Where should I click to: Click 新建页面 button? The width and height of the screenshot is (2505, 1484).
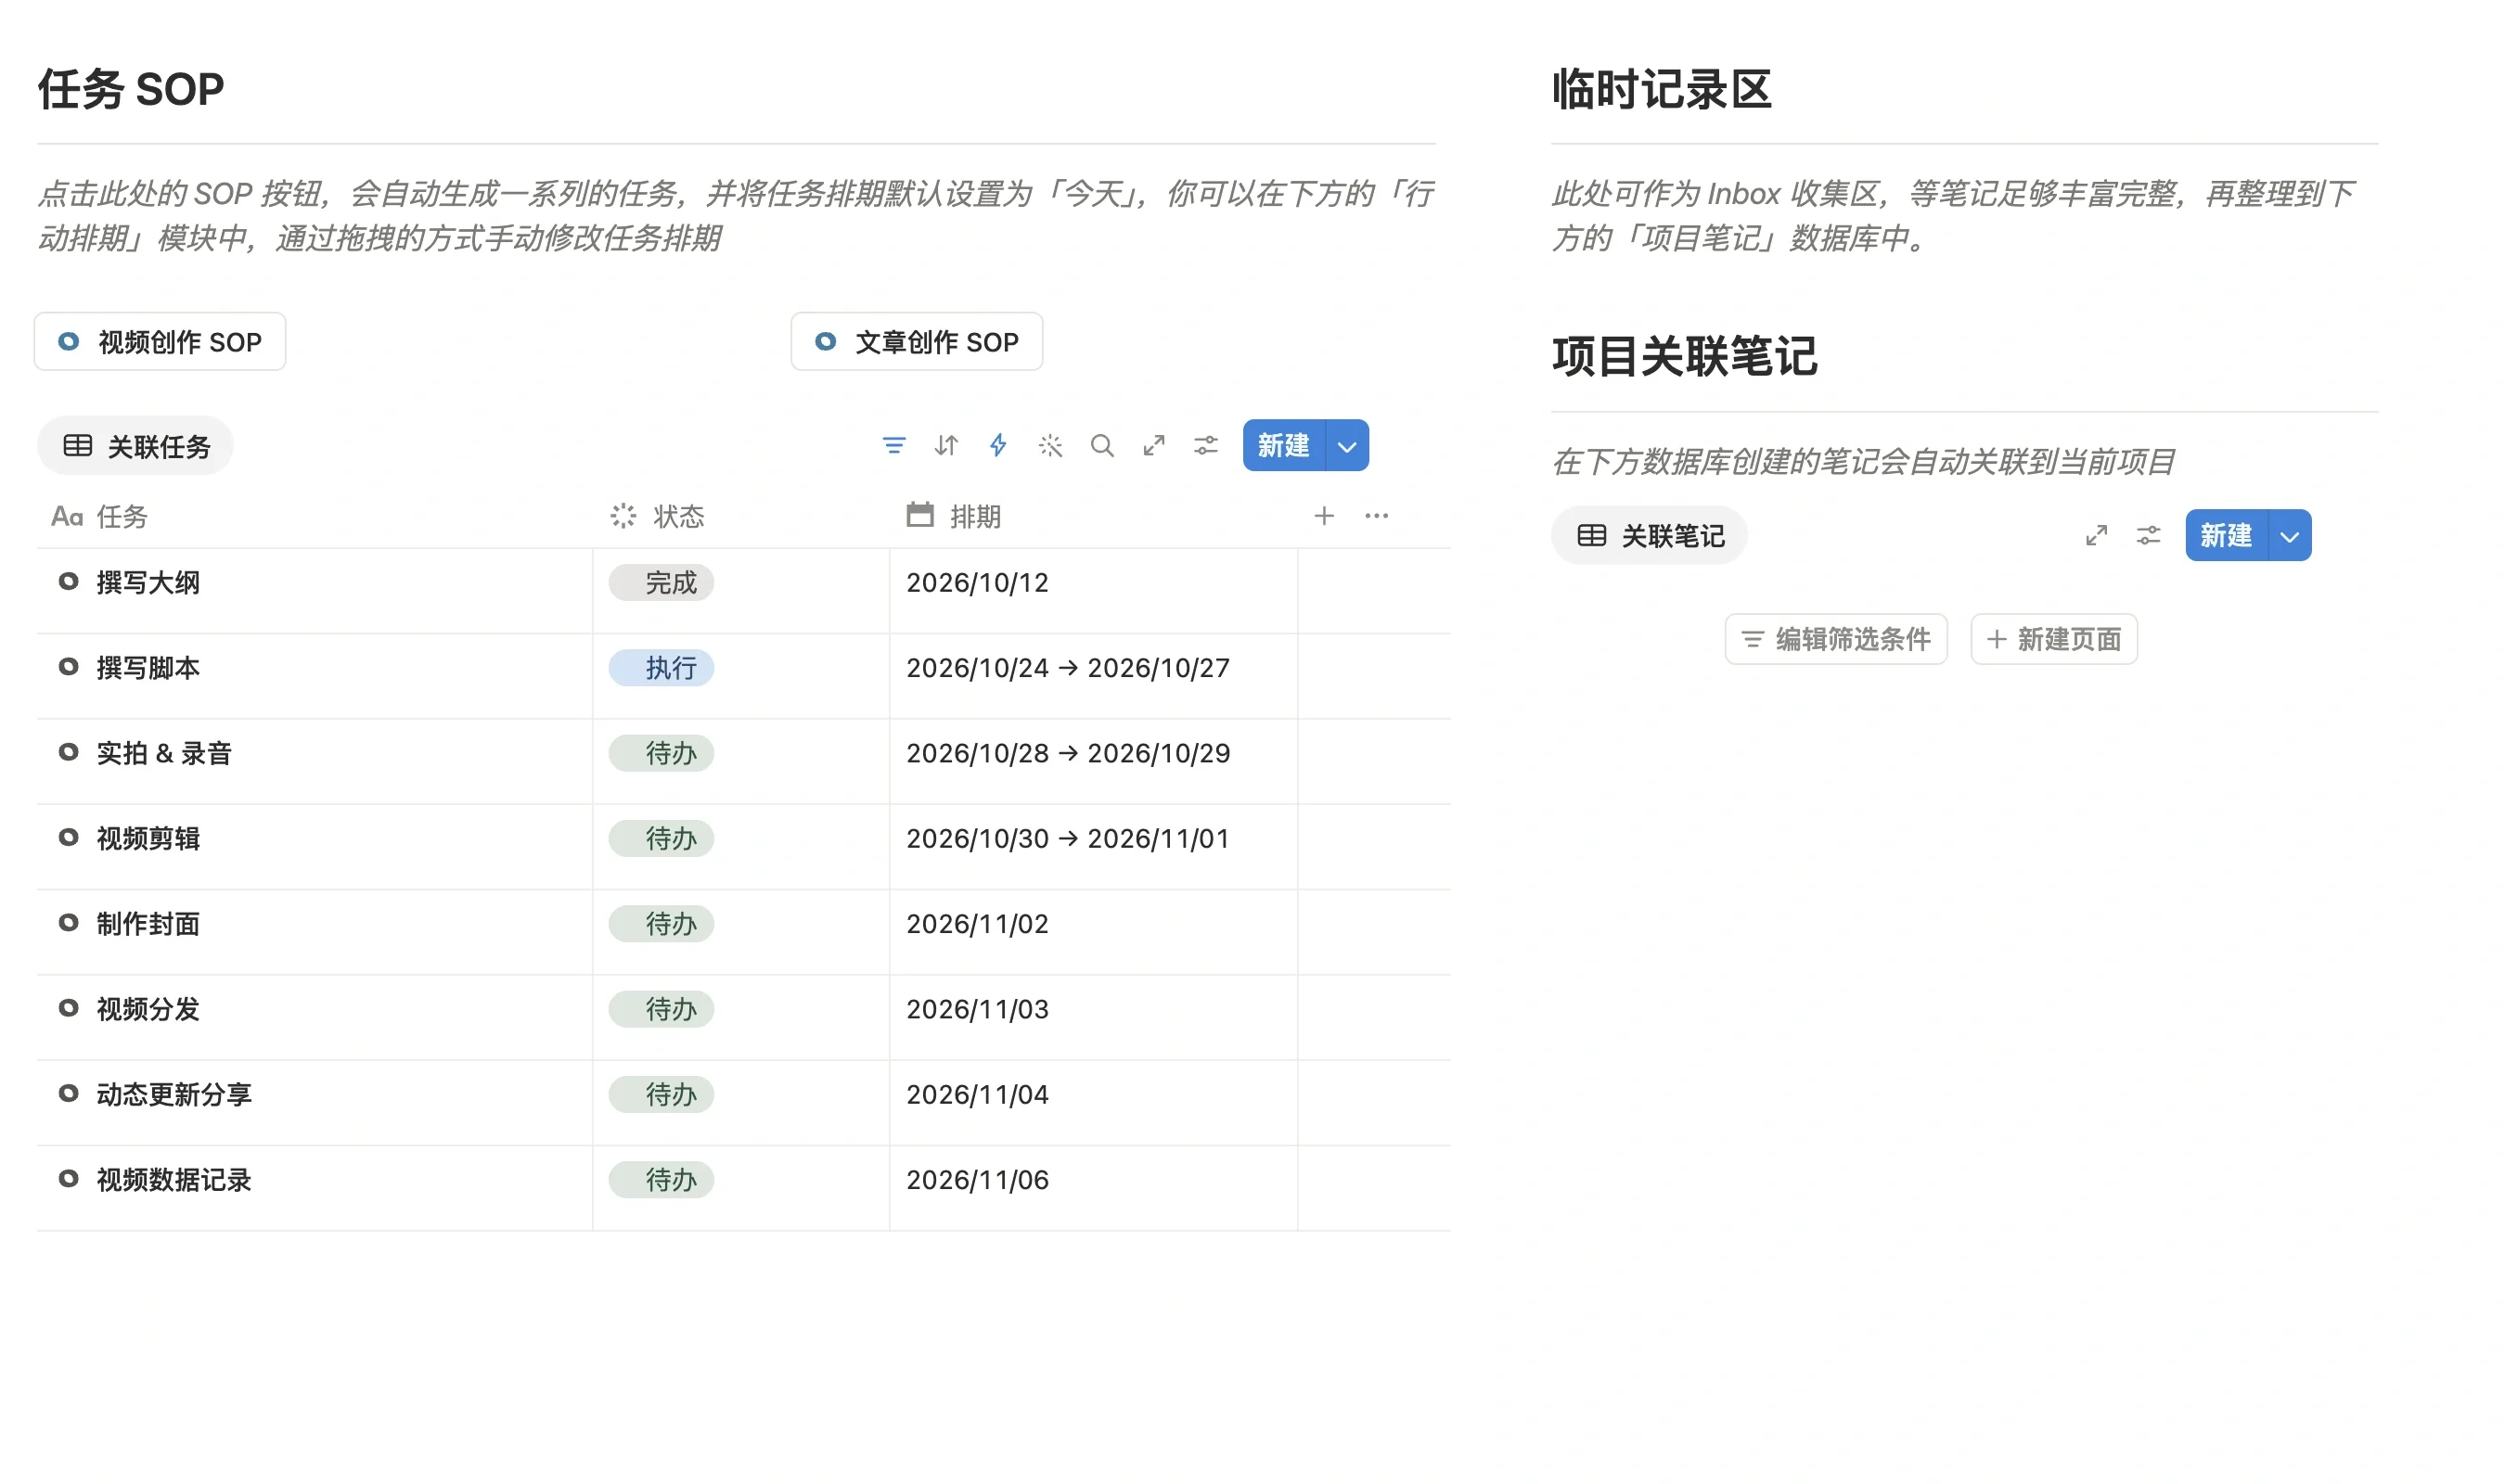pos(2054,639)
